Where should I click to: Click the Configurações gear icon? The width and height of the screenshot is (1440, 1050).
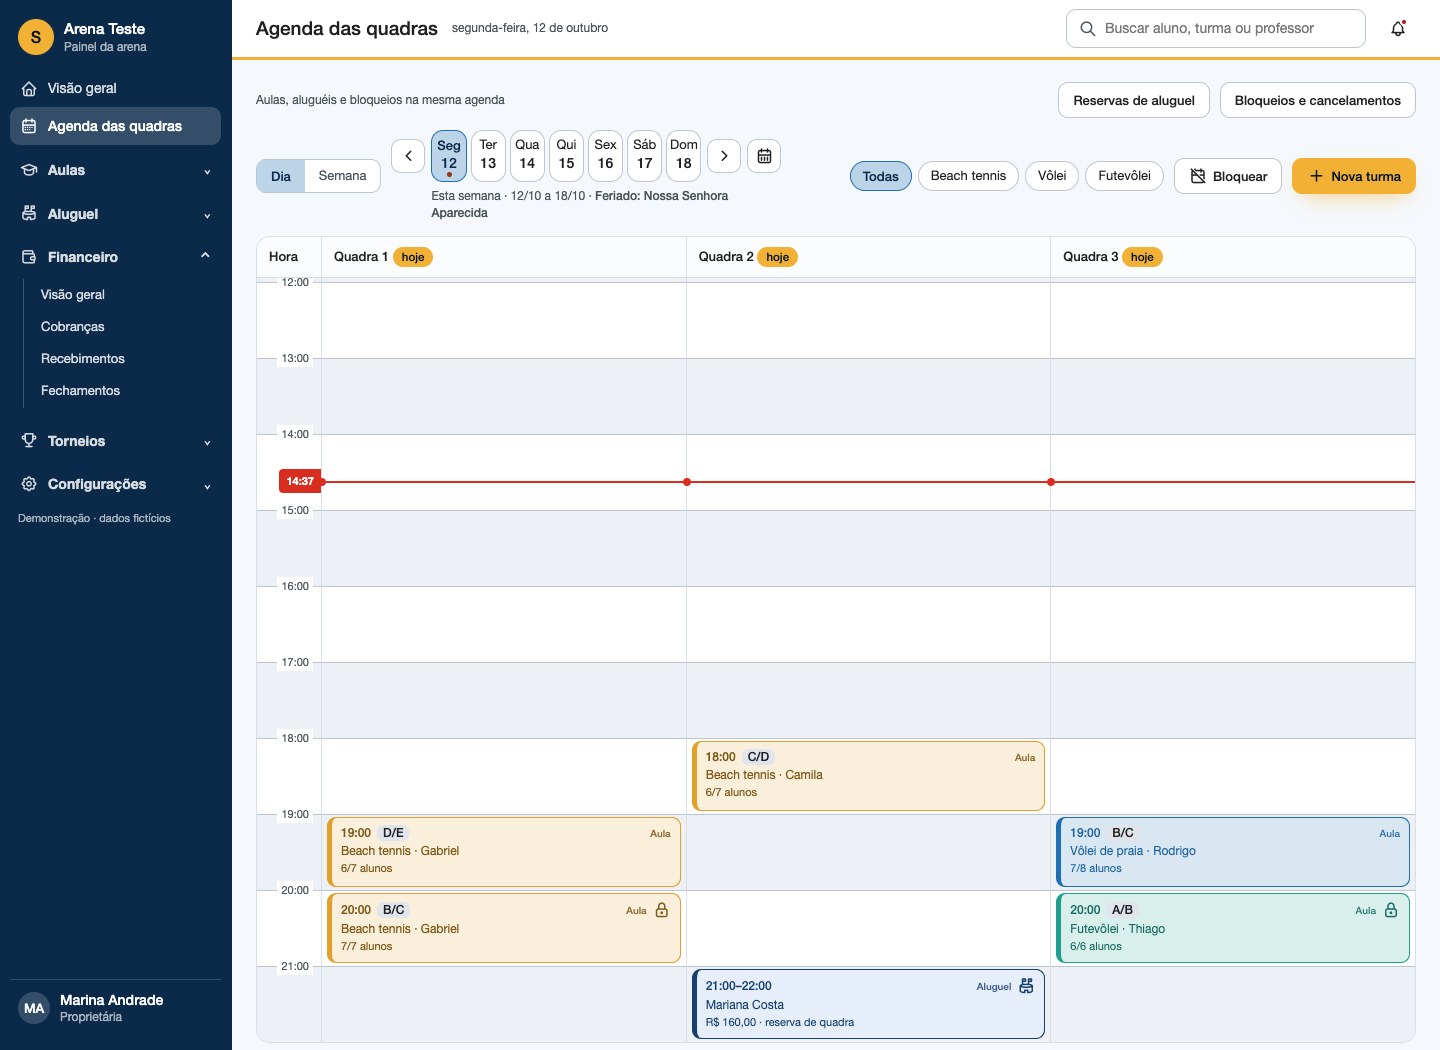tap(29, 484)
